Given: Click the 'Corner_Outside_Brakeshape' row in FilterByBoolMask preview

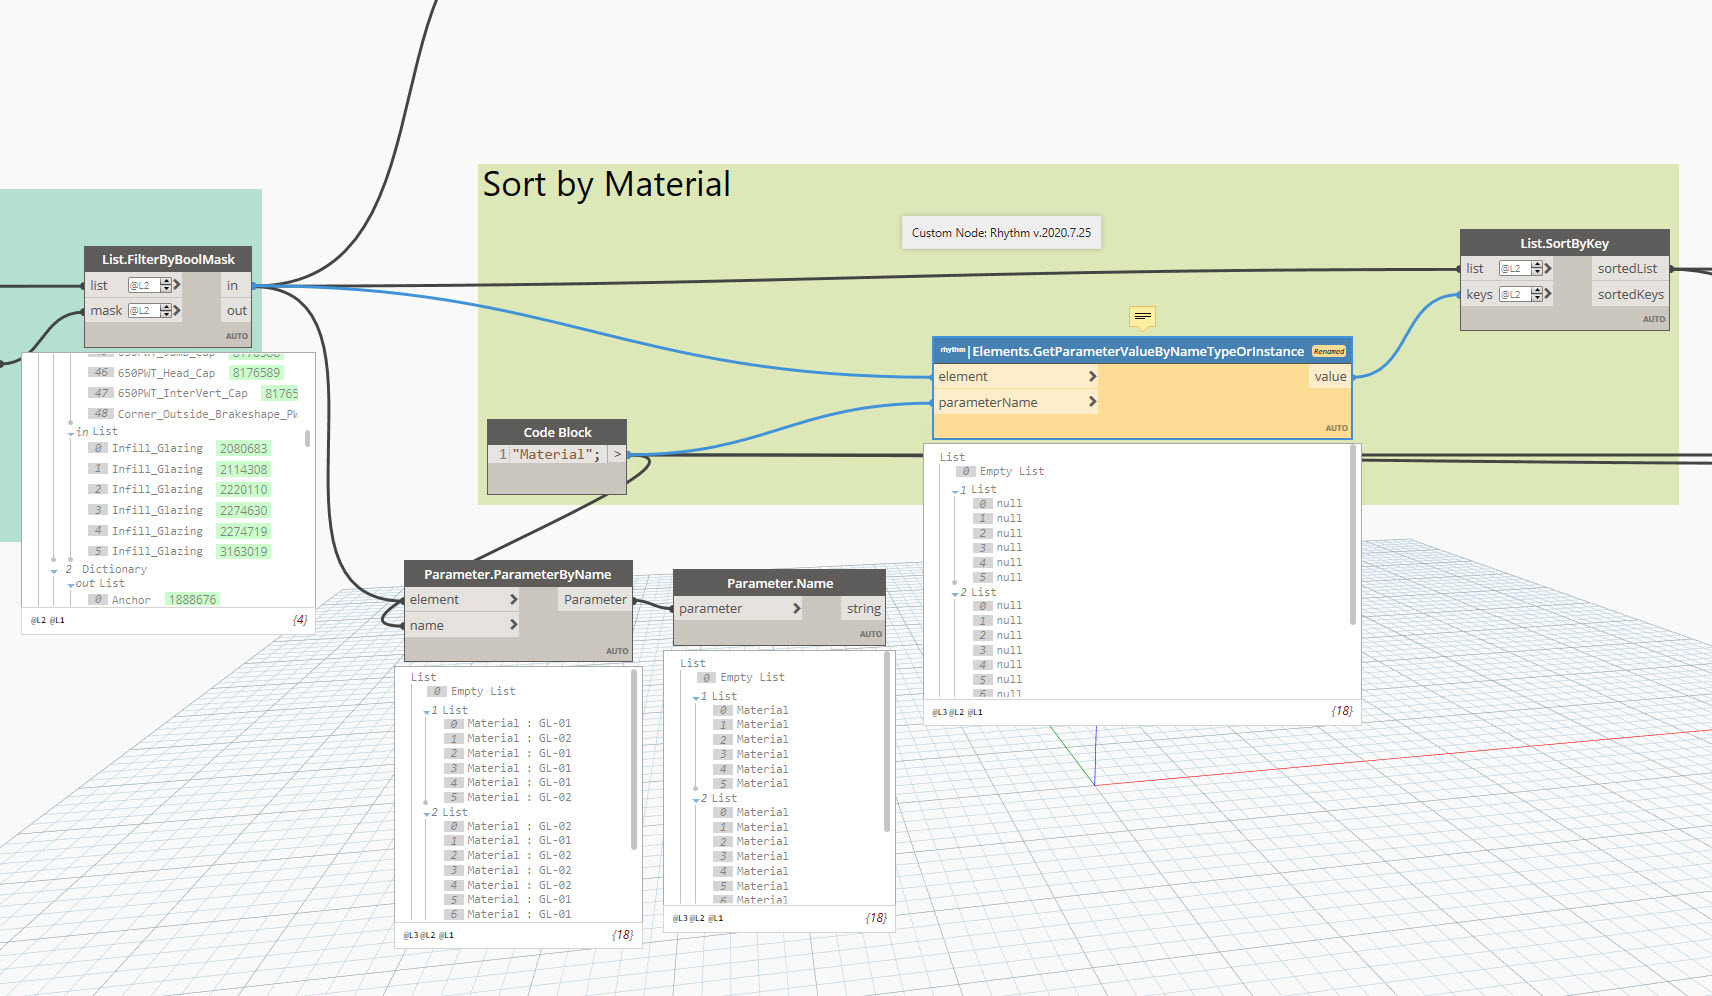Looking at the screenshot, I should click(x=193, y=413).
